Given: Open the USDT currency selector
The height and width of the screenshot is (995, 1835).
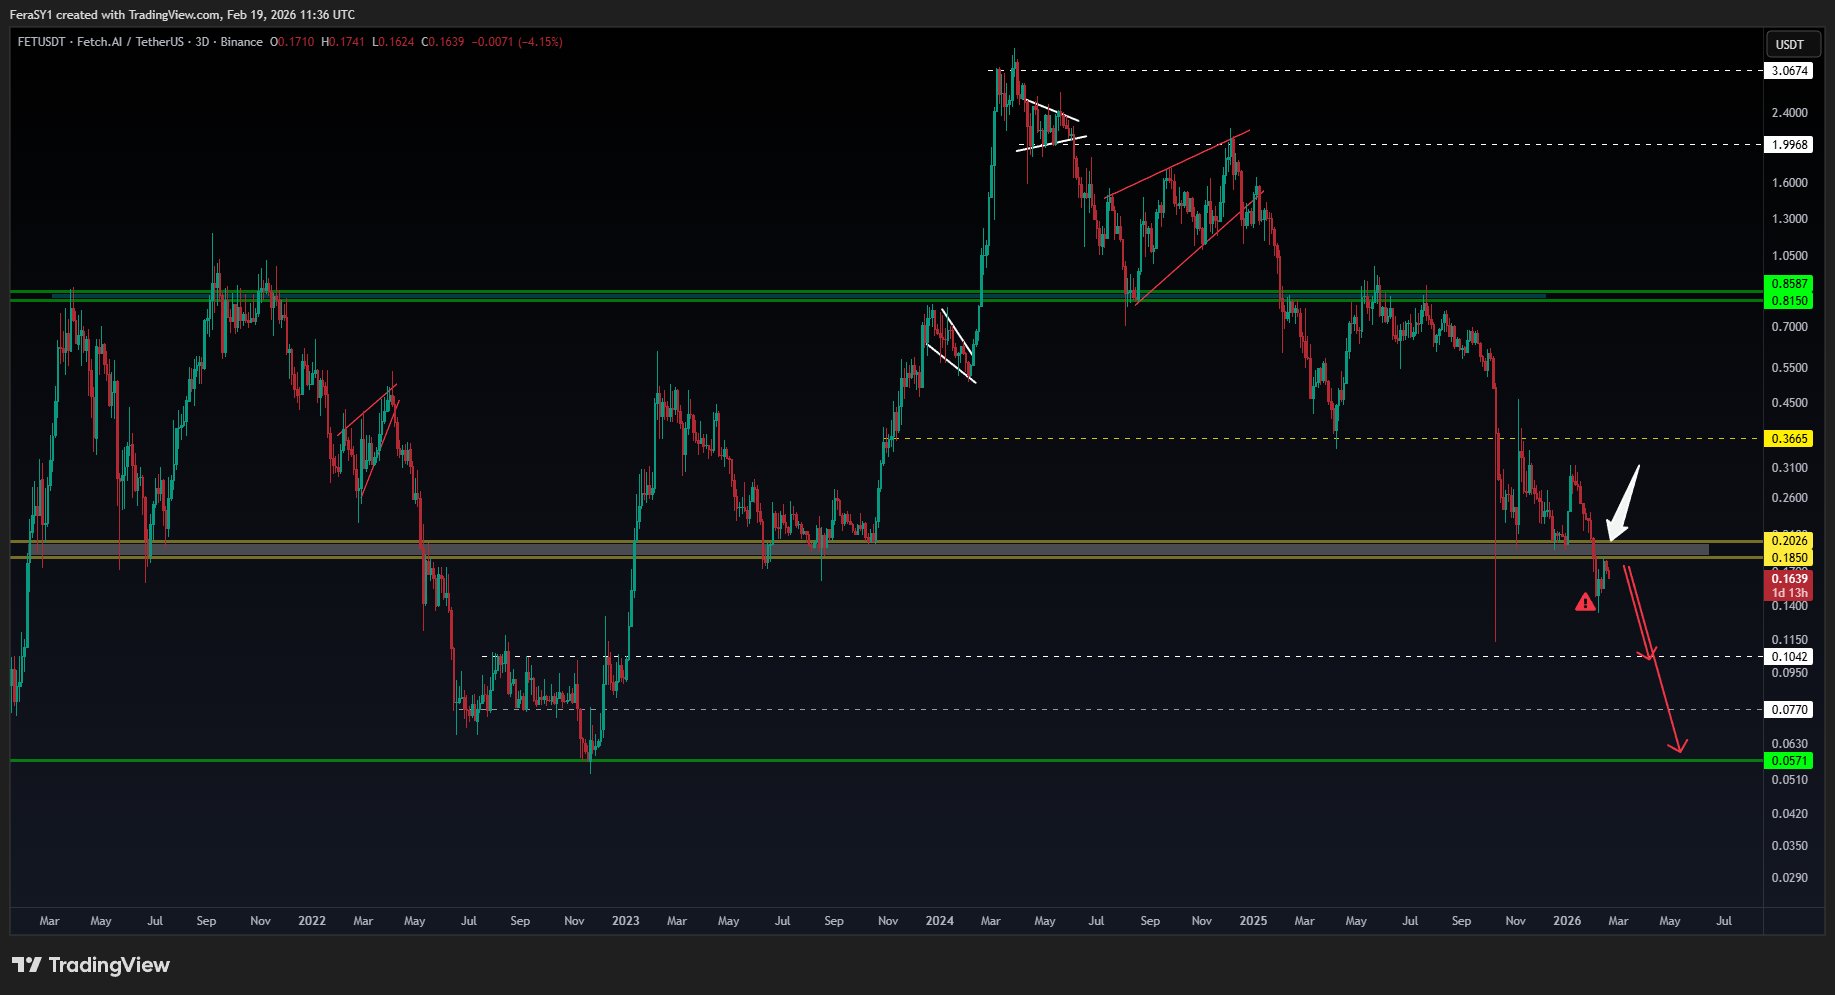Looking at the screenshot, I should point(1789,44).
